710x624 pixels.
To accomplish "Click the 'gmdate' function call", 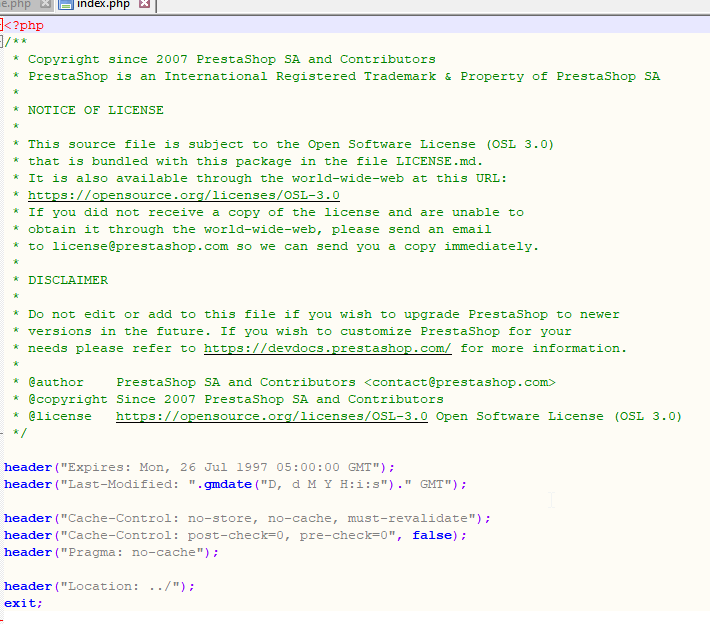I will coord(228,485).
